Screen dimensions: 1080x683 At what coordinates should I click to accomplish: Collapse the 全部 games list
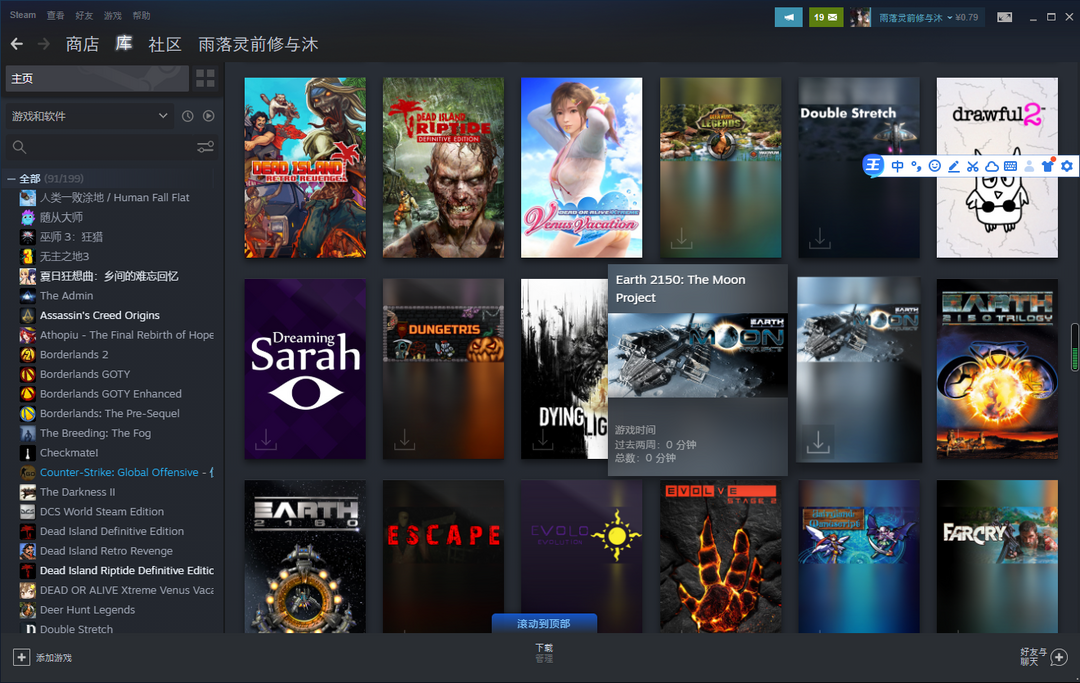point(11,179)
